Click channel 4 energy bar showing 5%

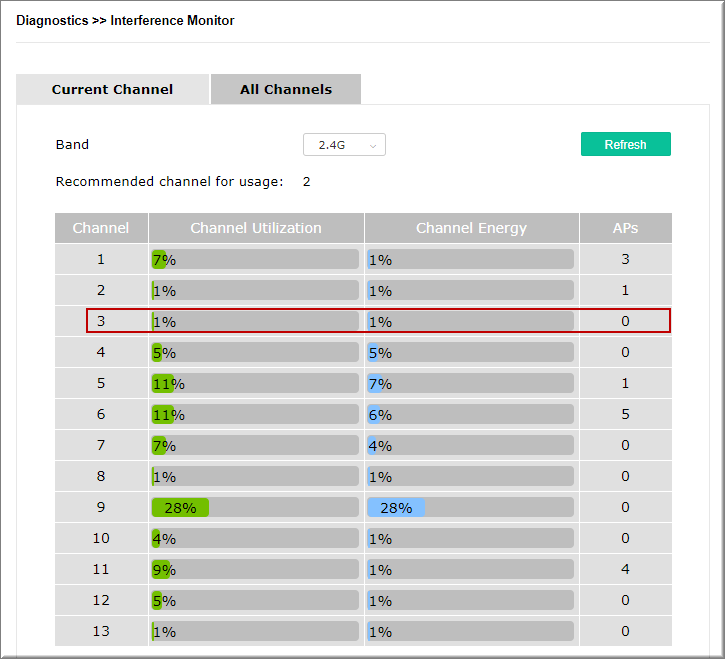point(471,352)
